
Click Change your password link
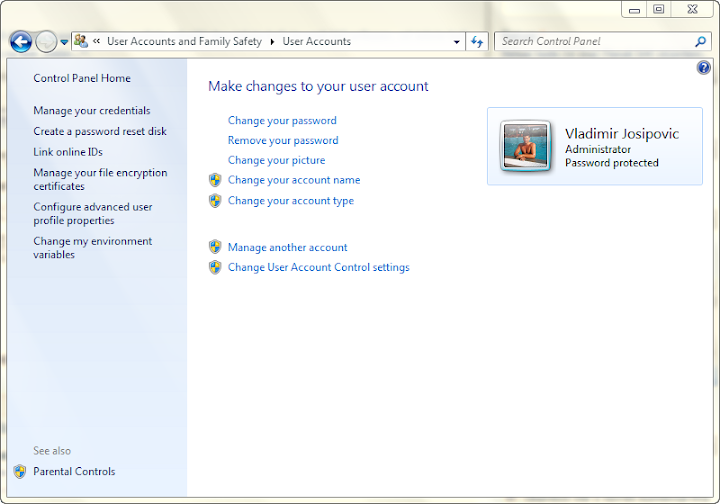[x=282, y=120]
